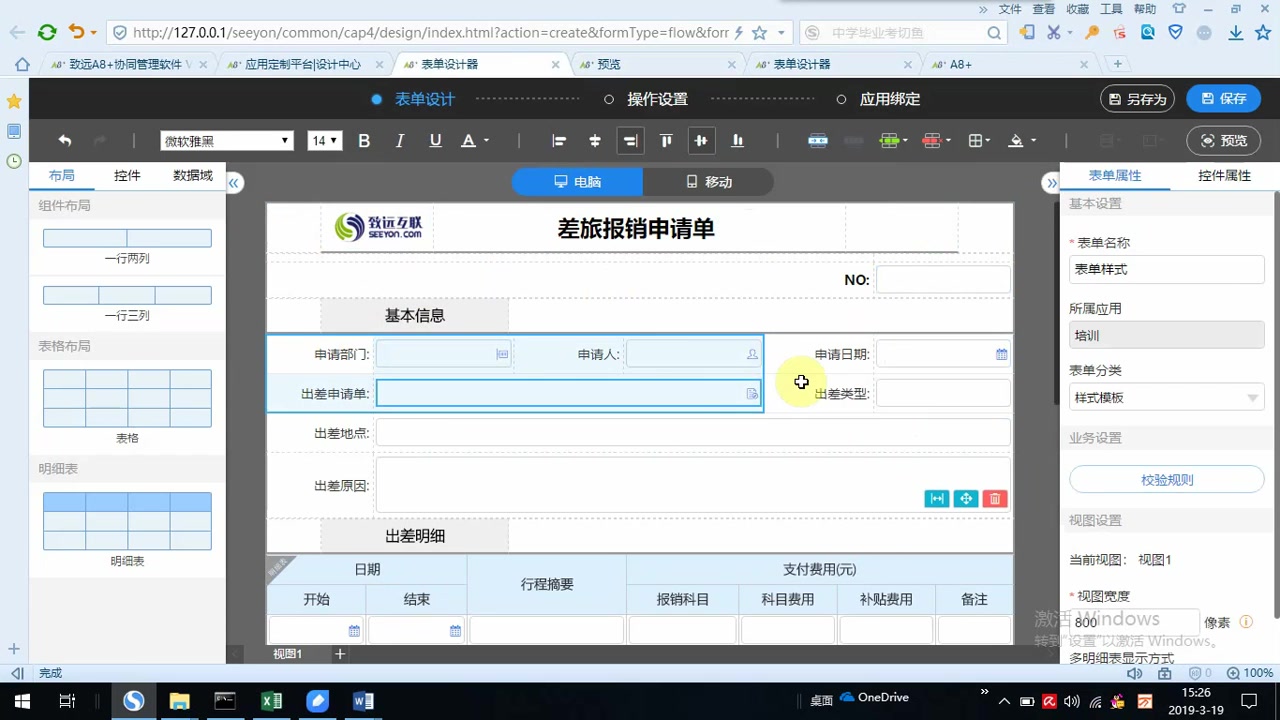Image resolution: width=1280 pixels, height=720 pixels.
Task: Click the delete control on 出差原因 field
Action: point(994,498)
